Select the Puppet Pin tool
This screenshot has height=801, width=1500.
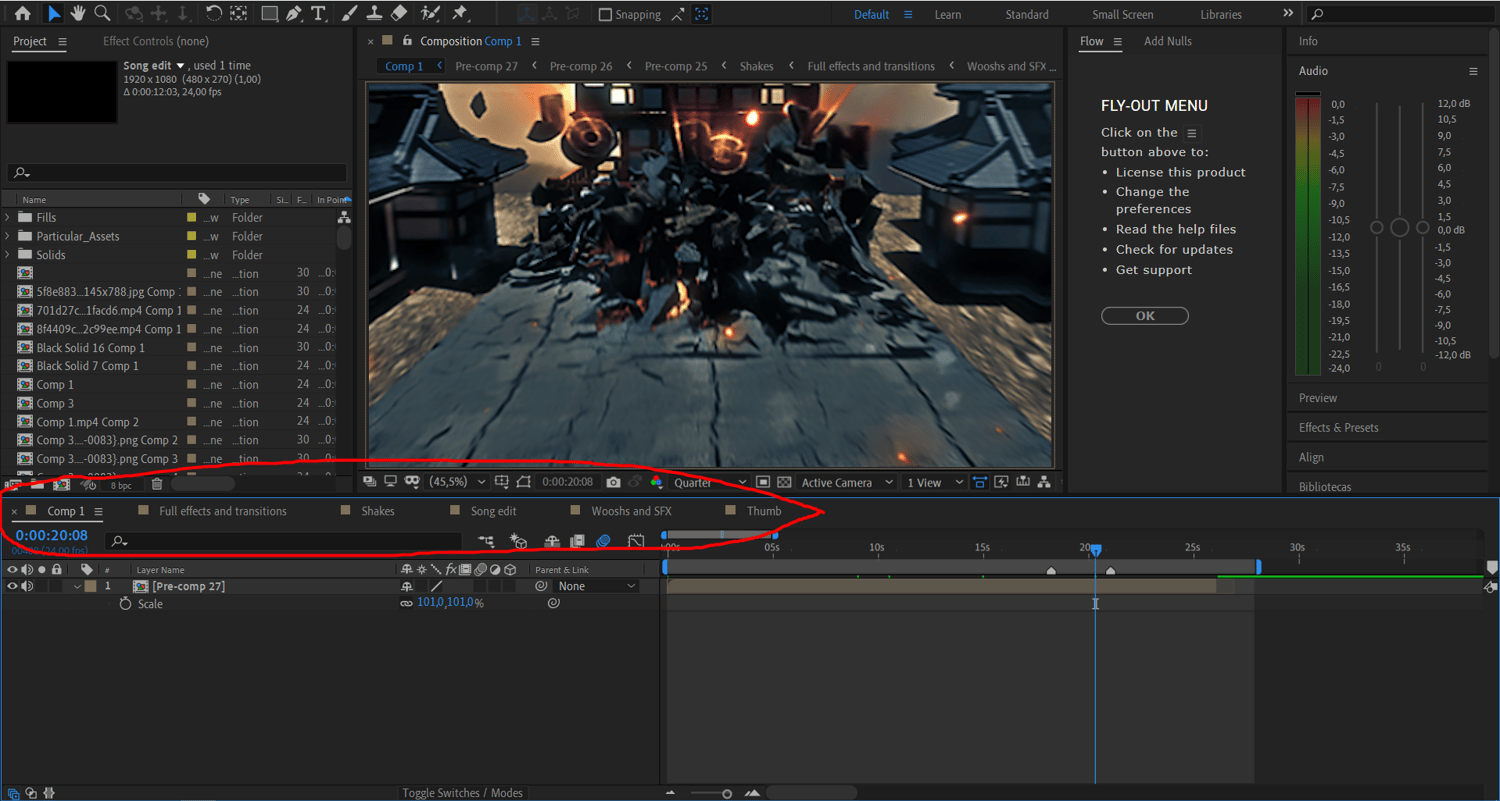coord(460,14)
